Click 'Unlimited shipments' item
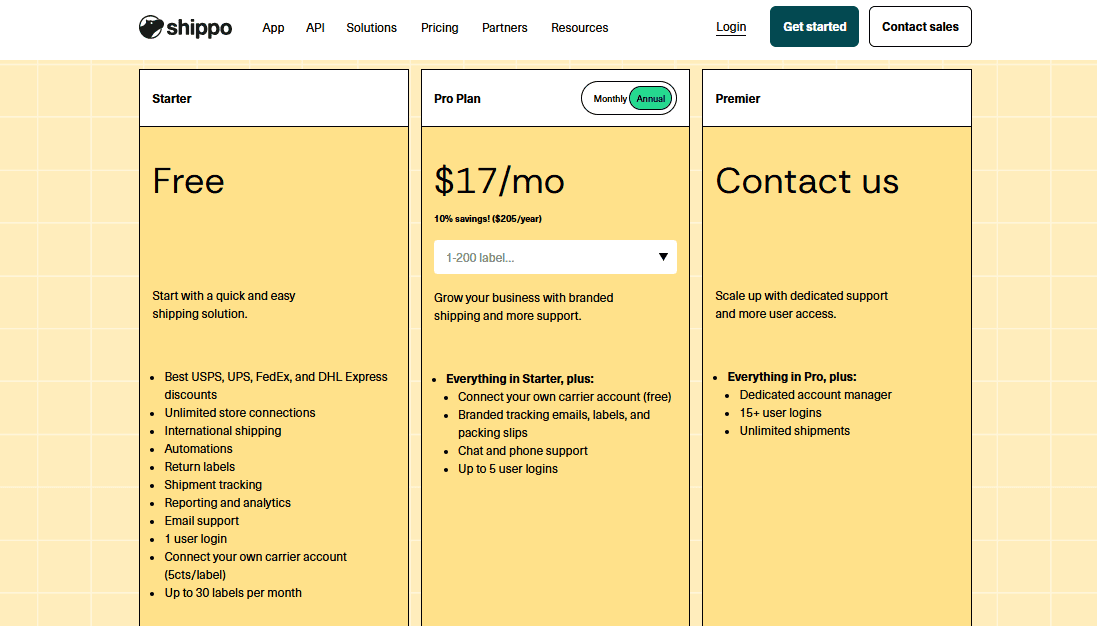 coord(795,431)
